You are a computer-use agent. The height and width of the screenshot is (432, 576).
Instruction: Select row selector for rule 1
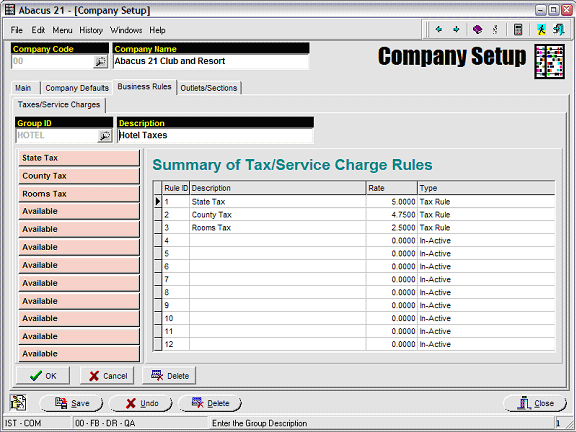pyautogui.click(x=158, y=202)
